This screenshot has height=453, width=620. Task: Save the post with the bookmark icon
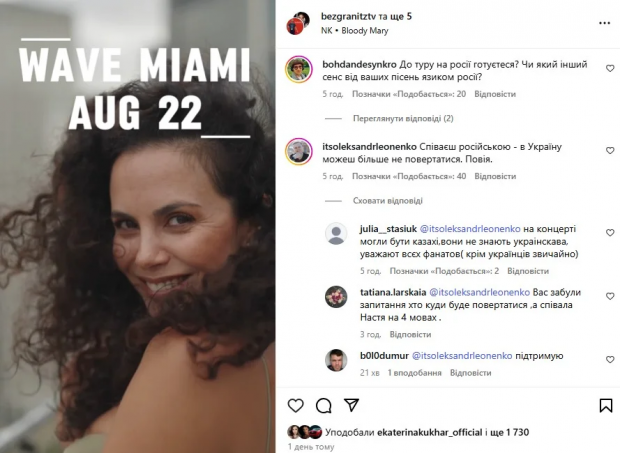pyautogui.click(x=606, y=406)
